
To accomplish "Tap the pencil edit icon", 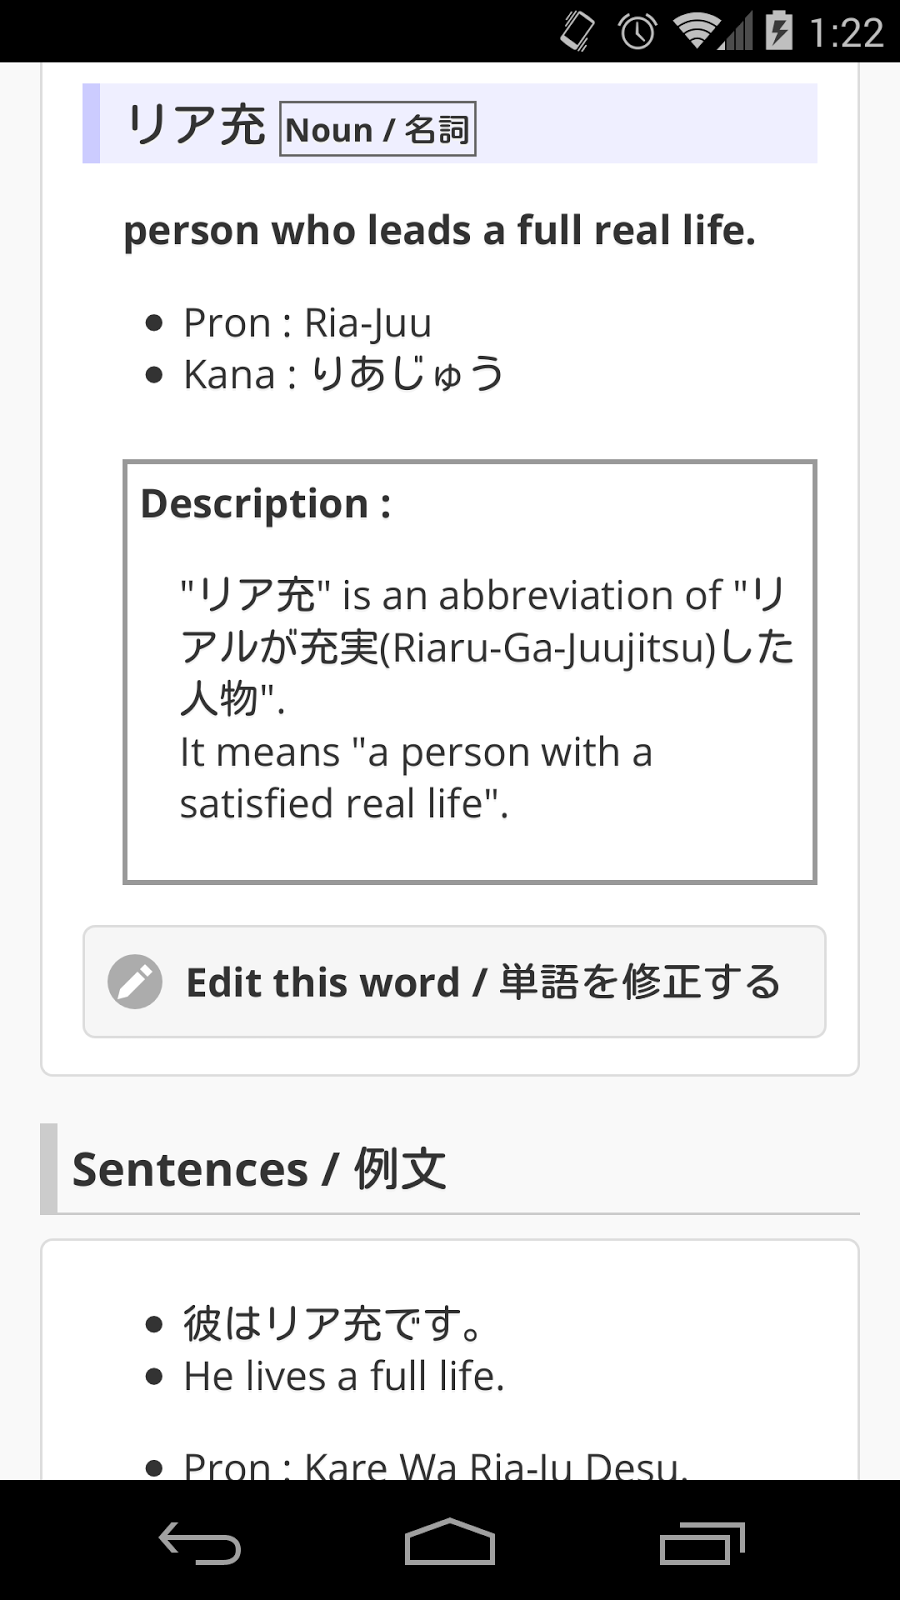I will tap(135, 982).
